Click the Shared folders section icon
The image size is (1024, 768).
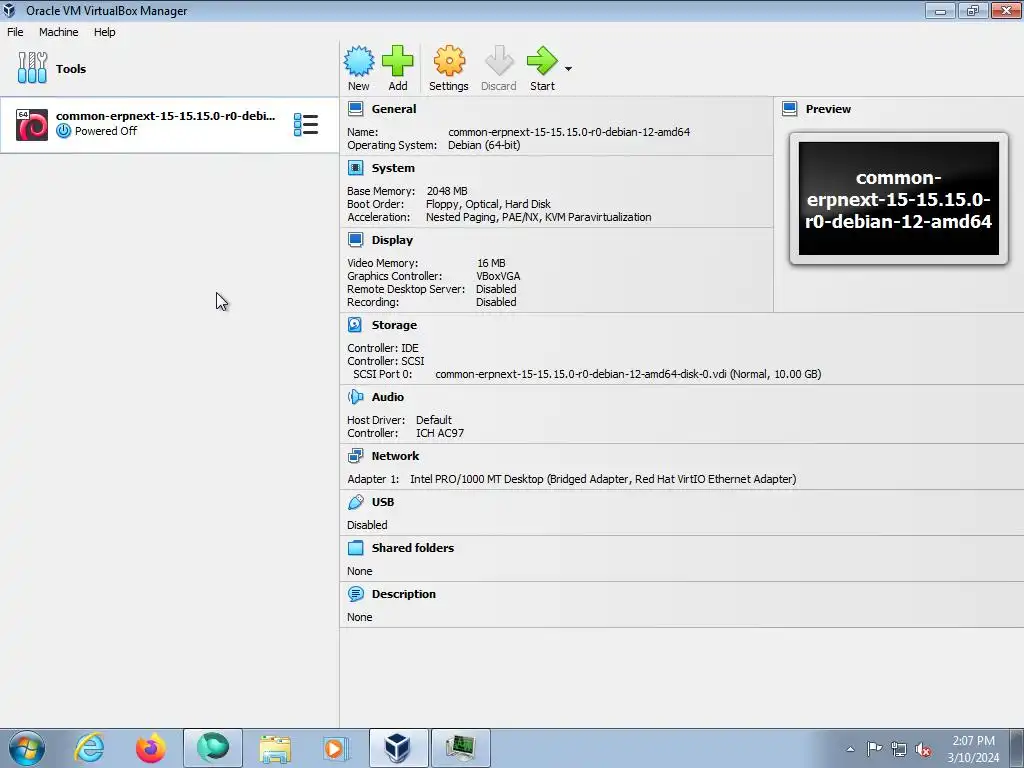pos(355,547)
